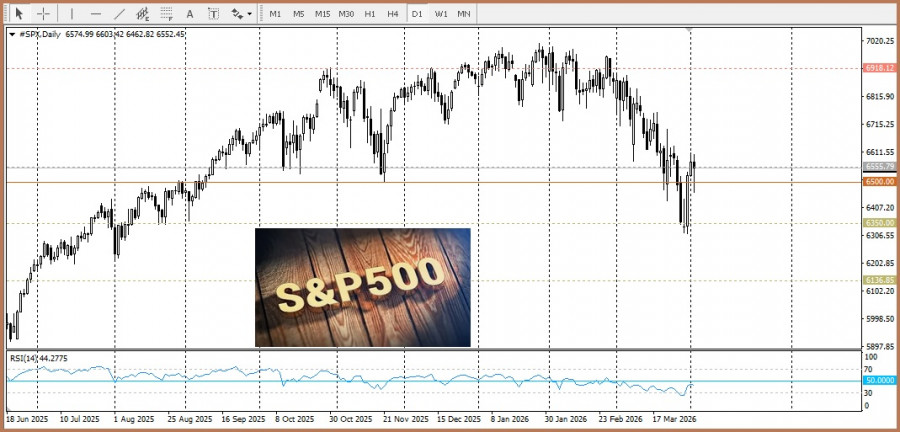Select the 6555.79 current price tag

click(880, 166)
